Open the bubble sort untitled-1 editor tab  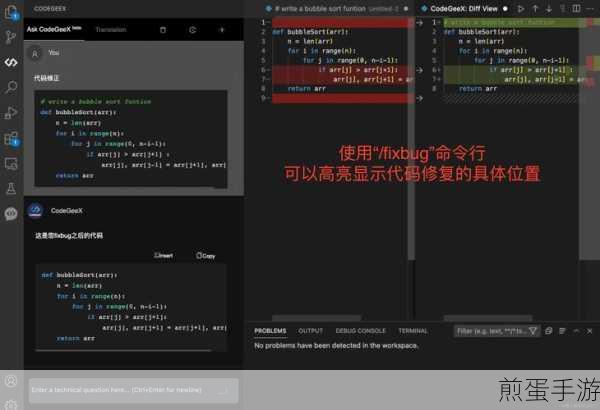(337, 8)
